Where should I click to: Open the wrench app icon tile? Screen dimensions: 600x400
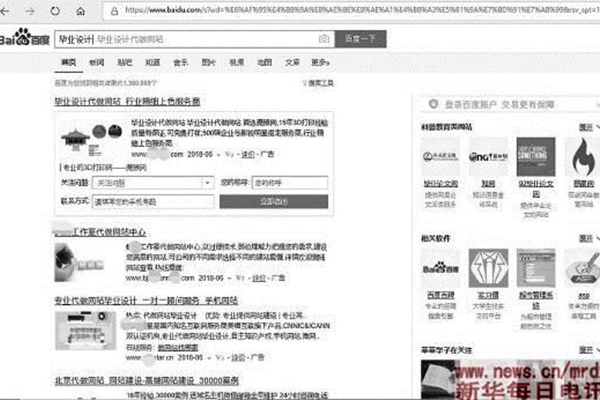coord(583,268)
